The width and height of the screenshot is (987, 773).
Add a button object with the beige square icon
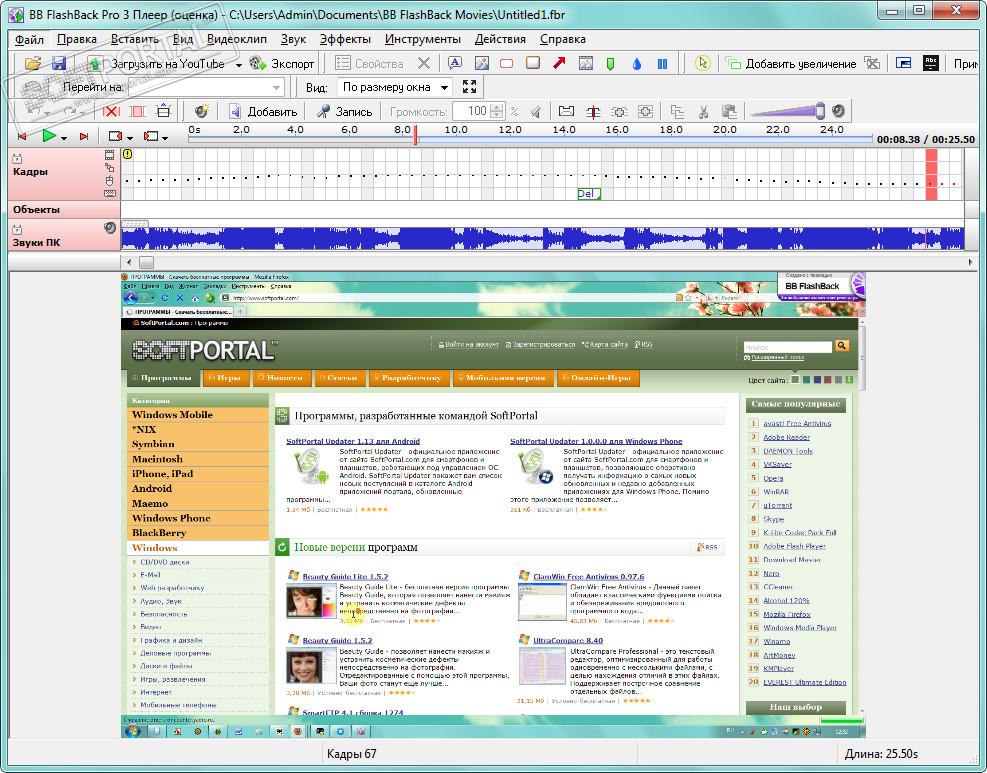pos(533,63)
